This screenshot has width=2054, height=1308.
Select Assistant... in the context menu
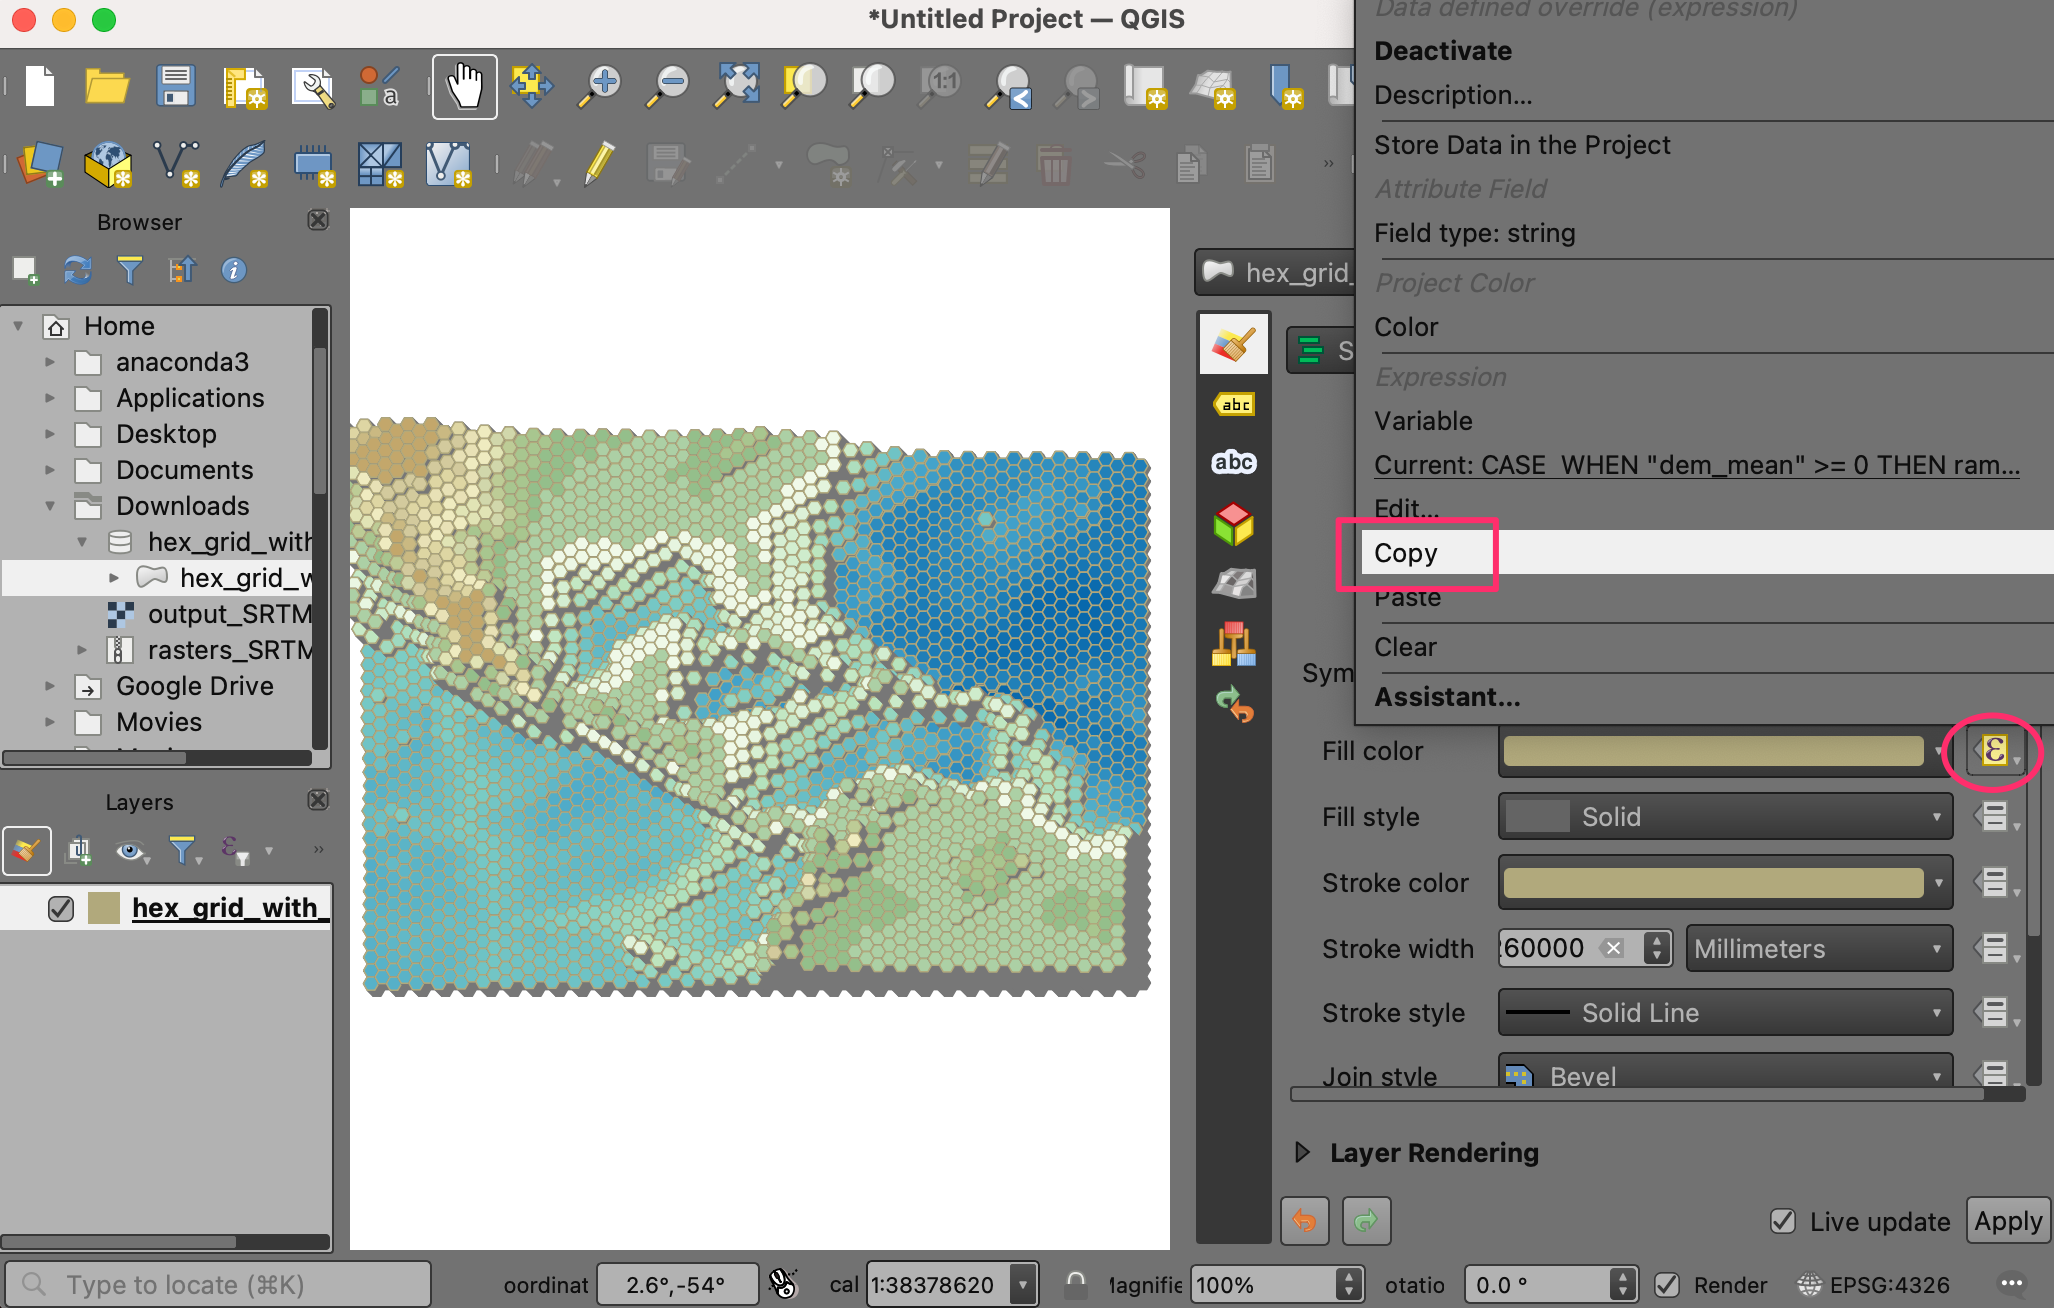(1447, 697)
